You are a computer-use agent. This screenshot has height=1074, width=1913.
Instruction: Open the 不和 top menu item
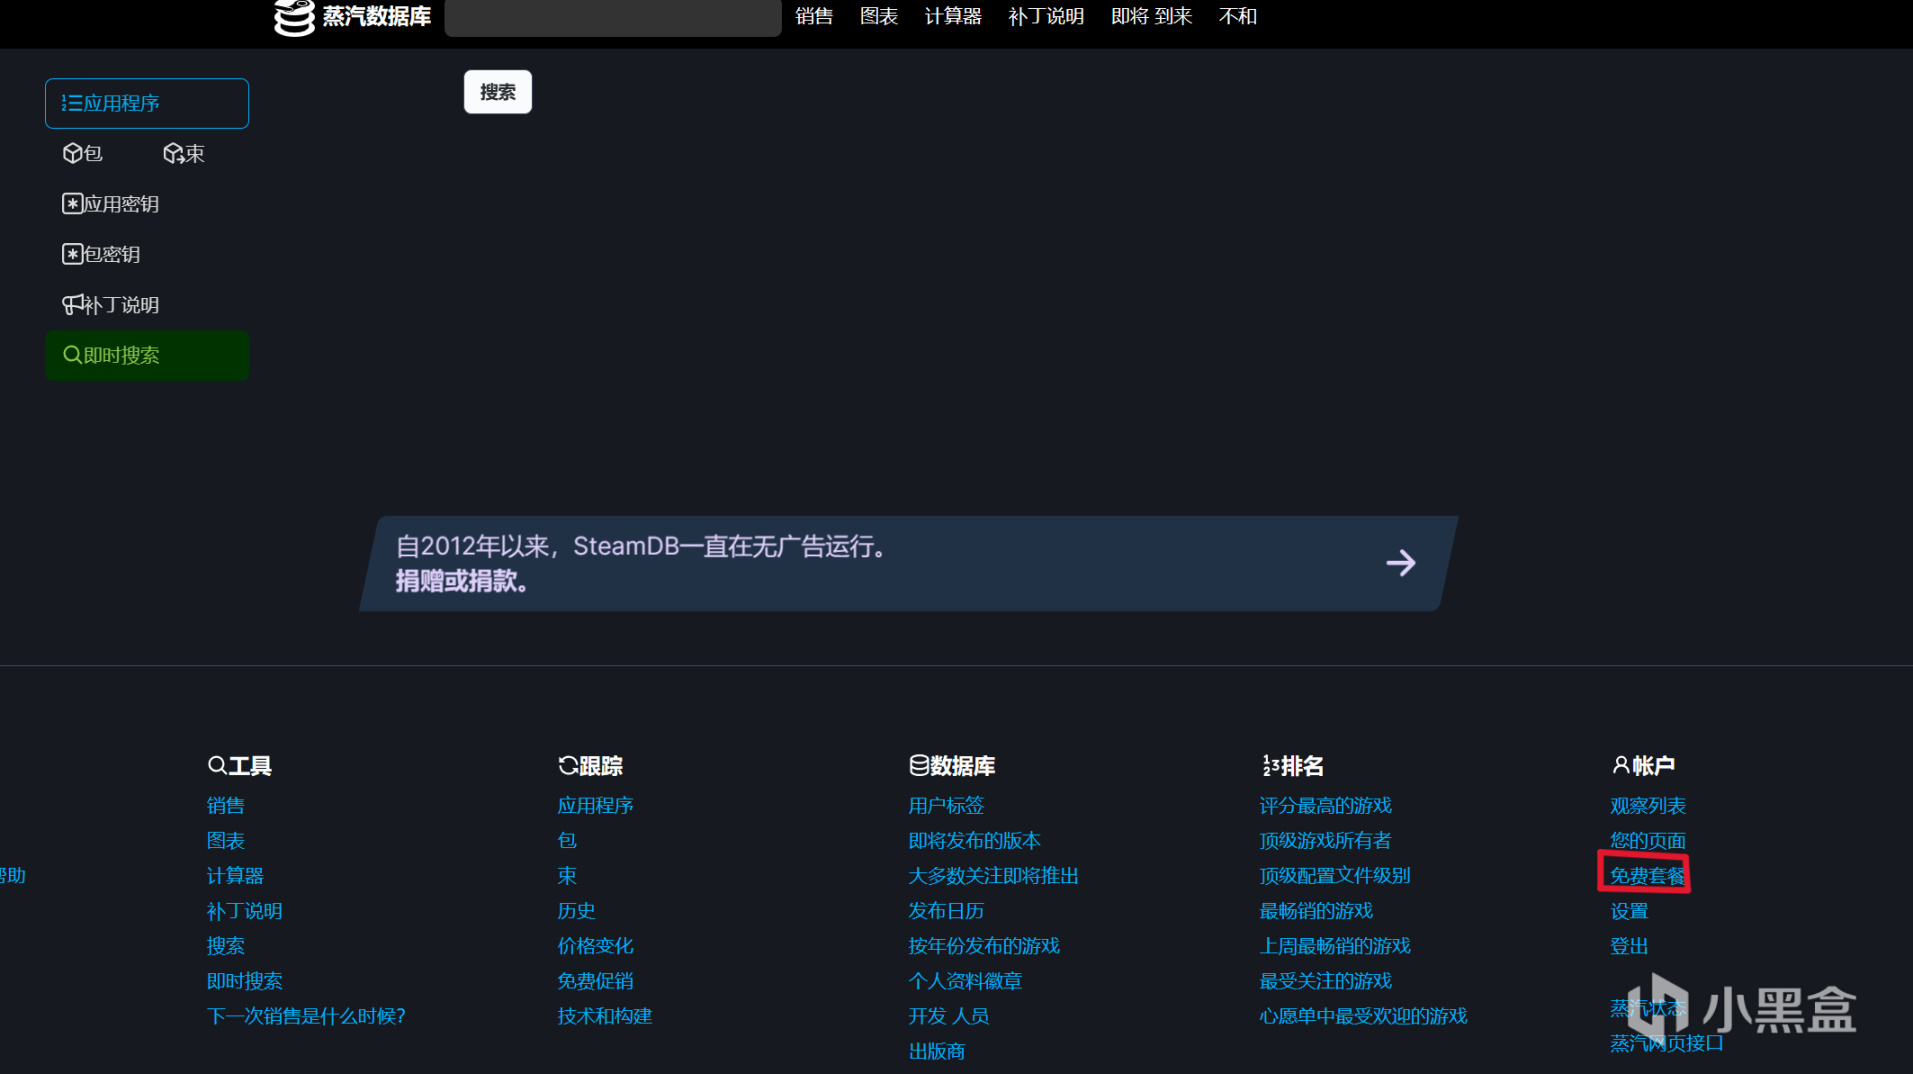pyautogui.click(x=1238, y=16)
